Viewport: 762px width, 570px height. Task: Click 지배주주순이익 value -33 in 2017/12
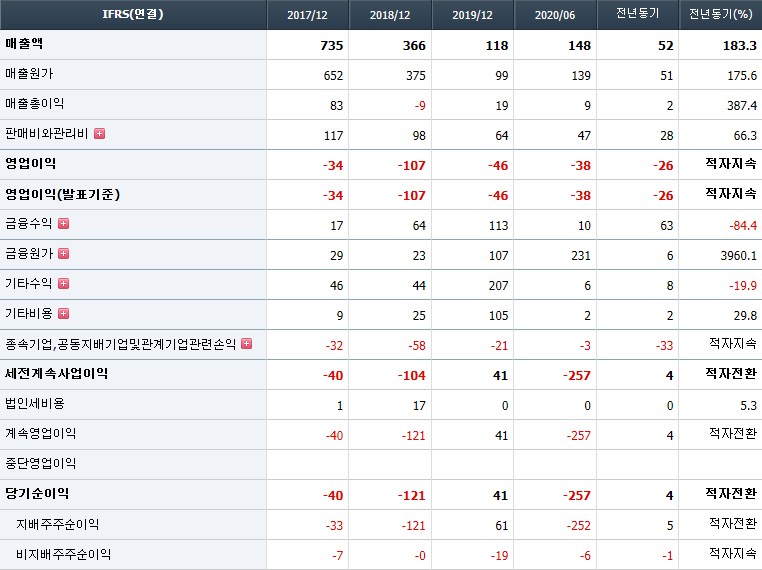point(334,526)
